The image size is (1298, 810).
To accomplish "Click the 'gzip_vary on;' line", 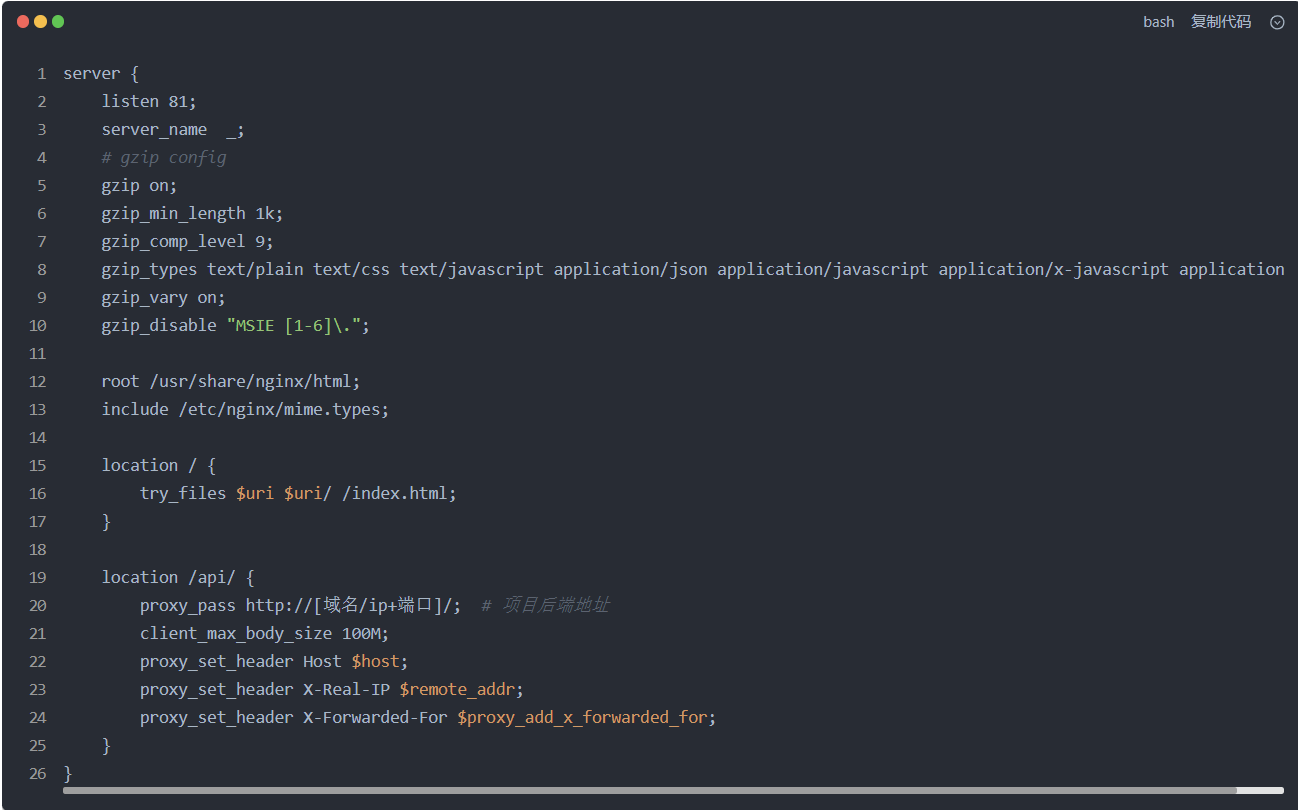I will click(x=163, y=297).
